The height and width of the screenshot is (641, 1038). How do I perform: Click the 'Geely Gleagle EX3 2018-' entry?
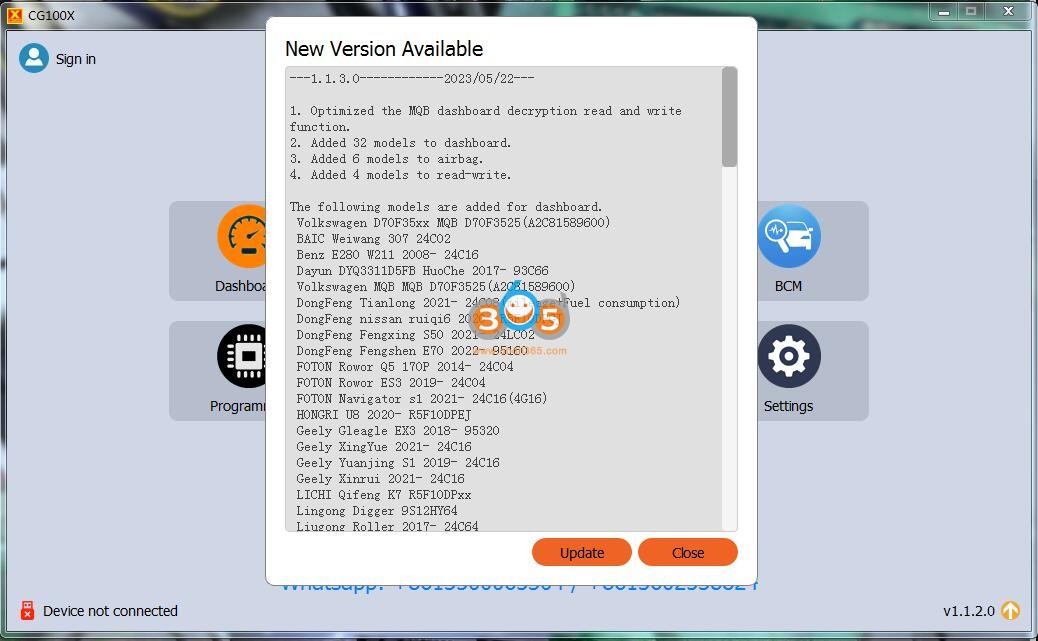[398, 430]
